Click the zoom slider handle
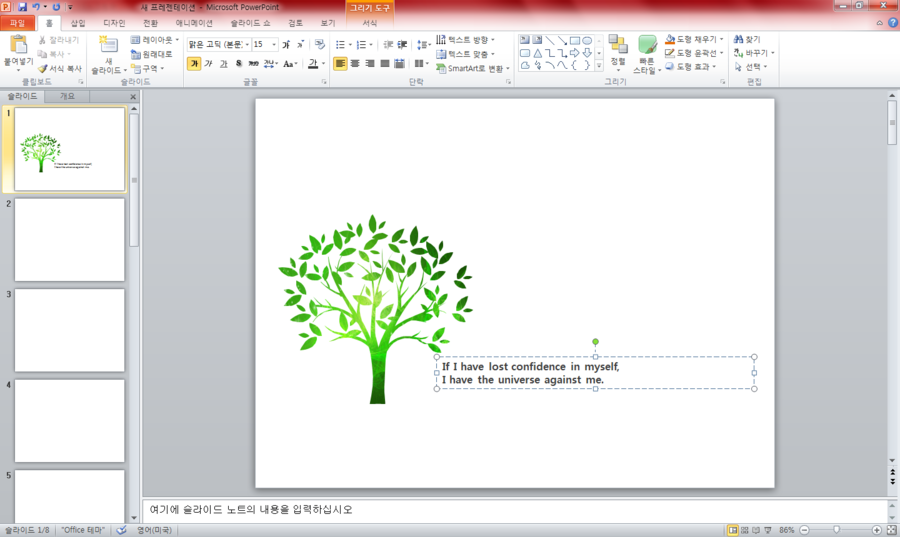The height and width of the screenshot is (537, 900). point(836,530)
